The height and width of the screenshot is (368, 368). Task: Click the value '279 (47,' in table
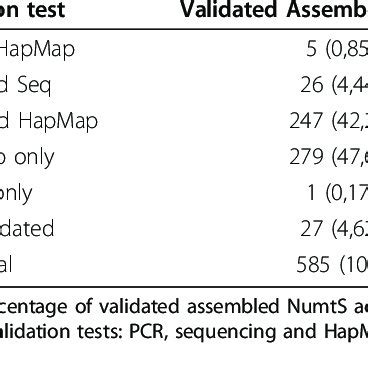point(329,157)
